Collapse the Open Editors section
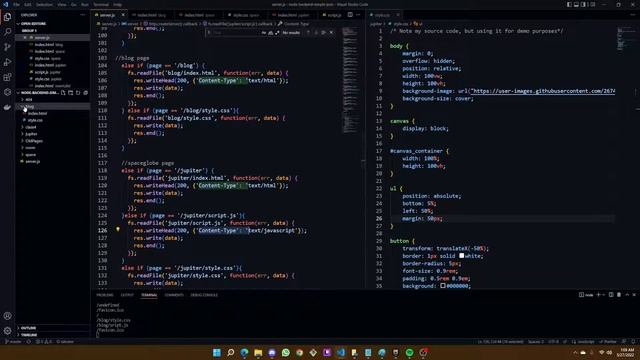The image size is (640, 360). click(53, 24)
